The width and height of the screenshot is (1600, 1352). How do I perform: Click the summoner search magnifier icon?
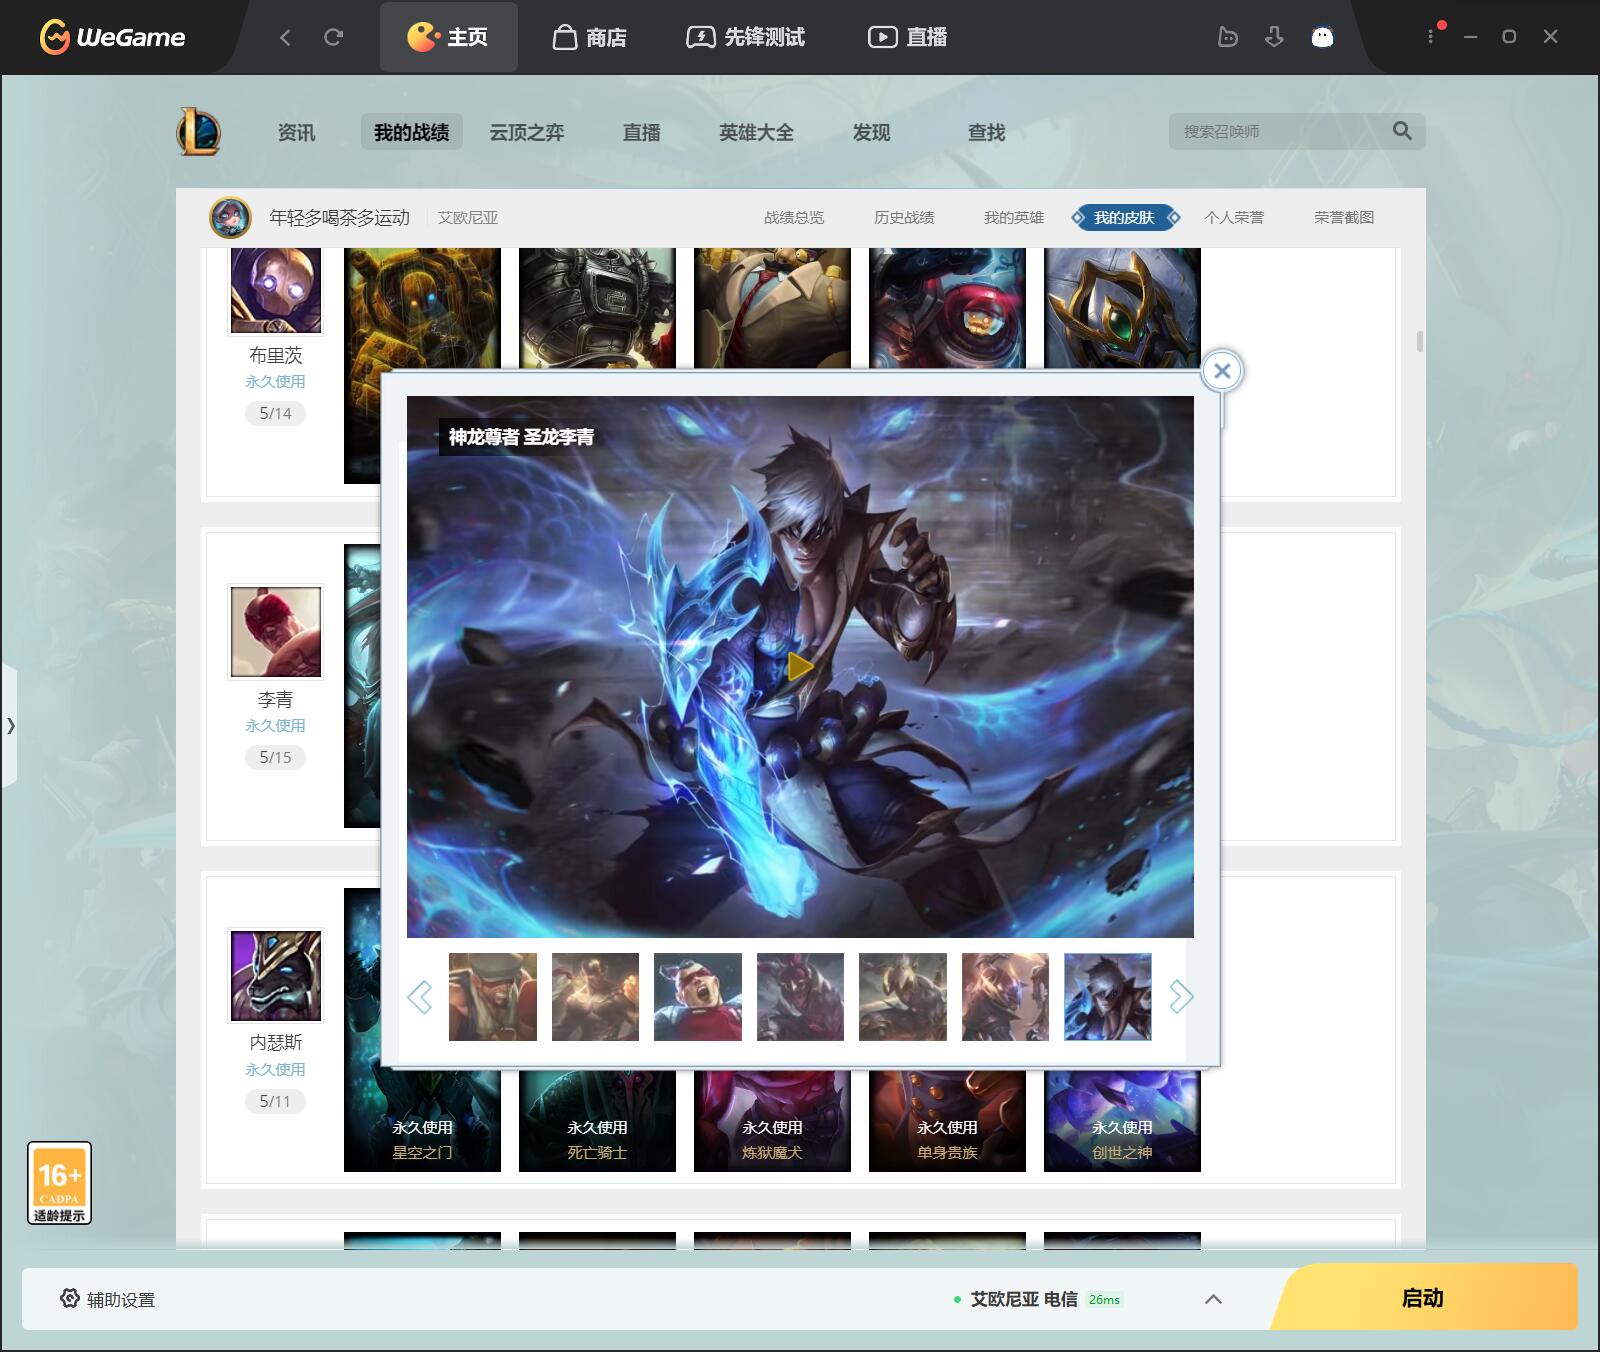(x=1402, y=131)
